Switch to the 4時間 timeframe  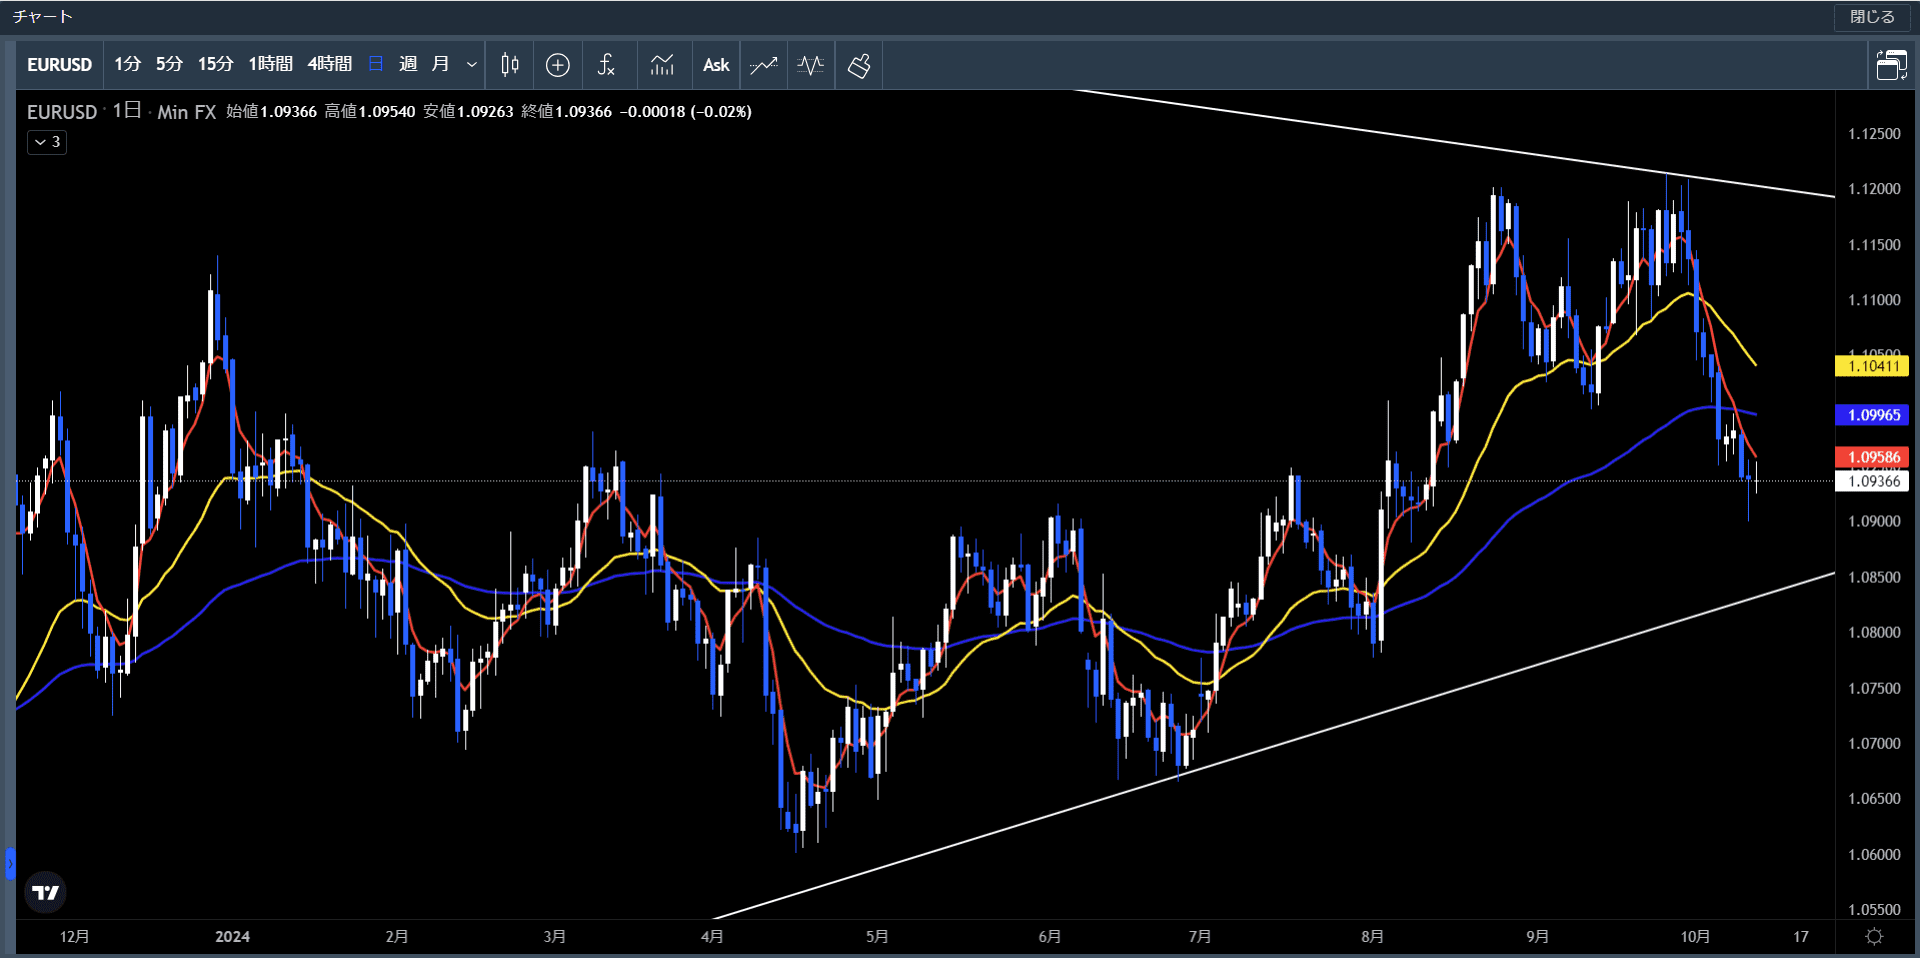pyautogui.click(x=330, y=65)
